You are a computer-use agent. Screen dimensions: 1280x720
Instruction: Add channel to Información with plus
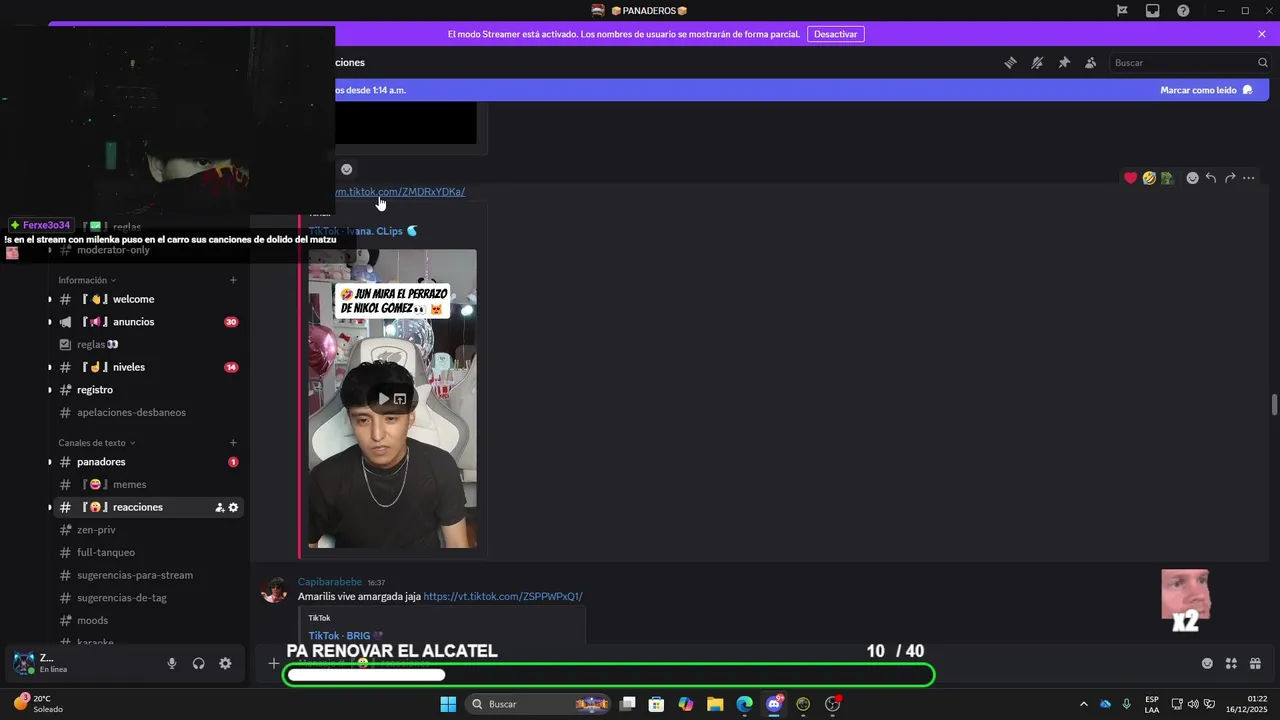[233, 280]
